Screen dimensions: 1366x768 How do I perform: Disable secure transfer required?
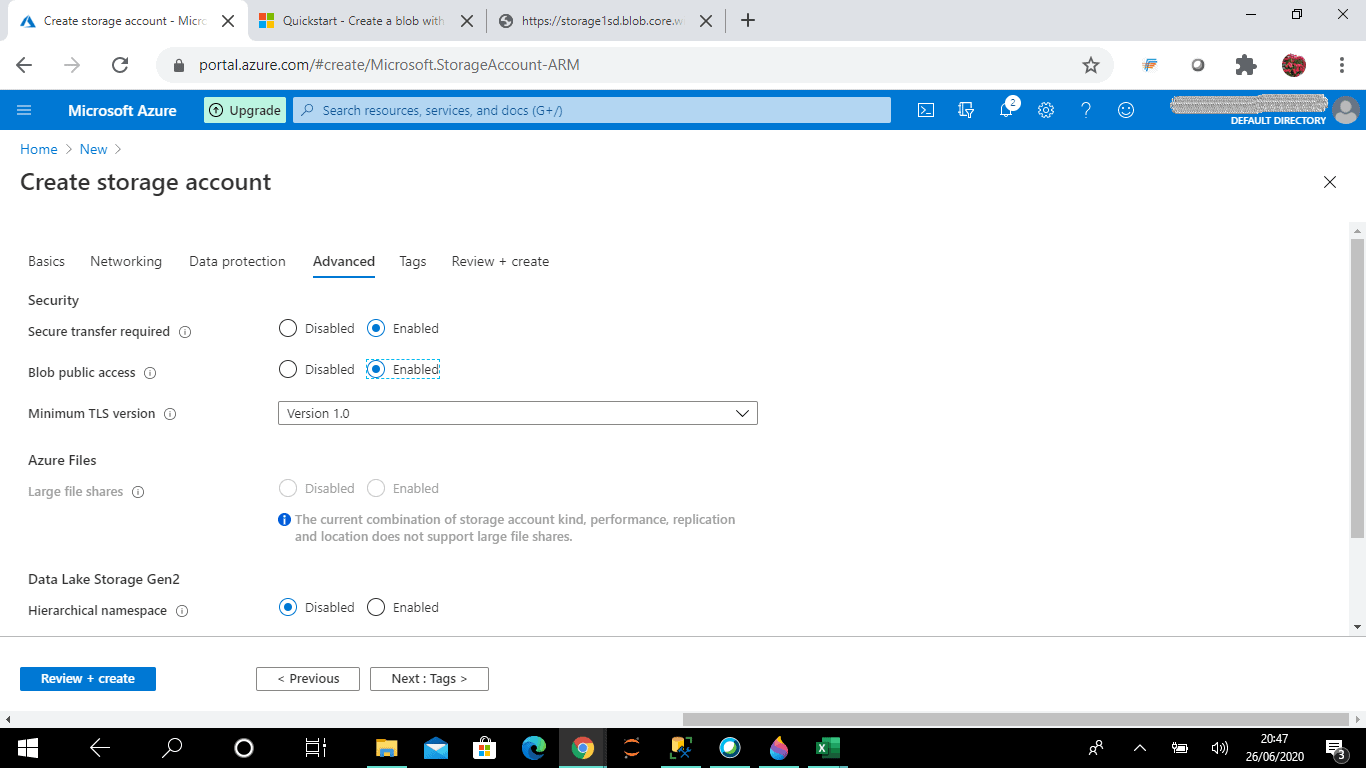[x=288, y=328]
